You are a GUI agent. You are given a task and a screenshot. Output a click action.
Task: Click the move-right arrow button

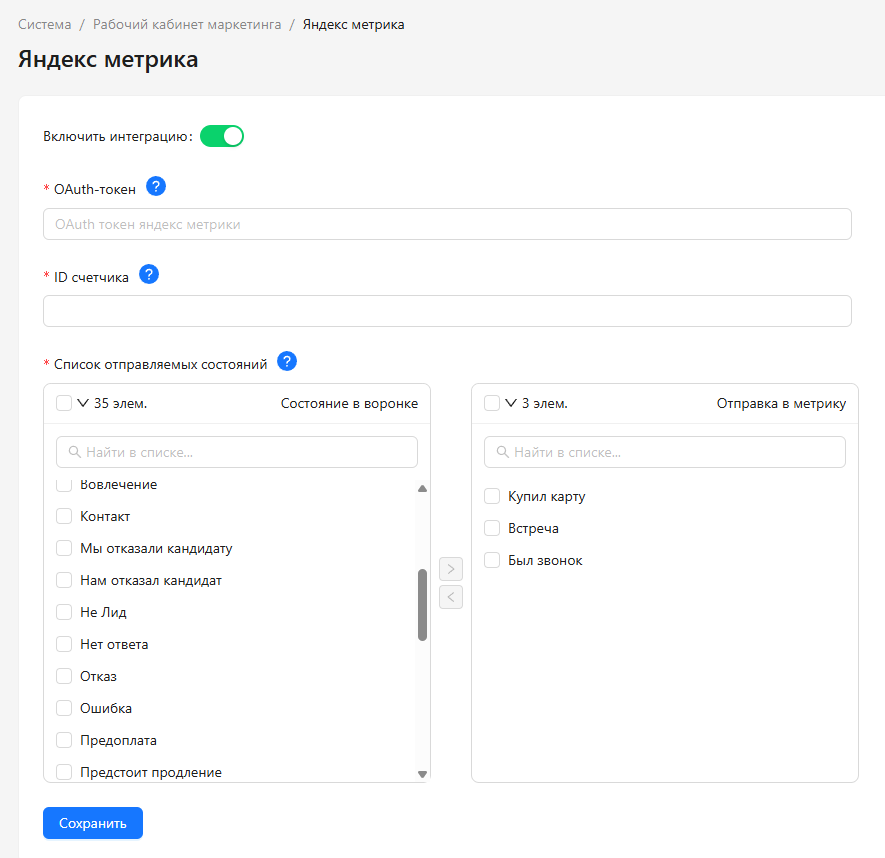[451, 569]
